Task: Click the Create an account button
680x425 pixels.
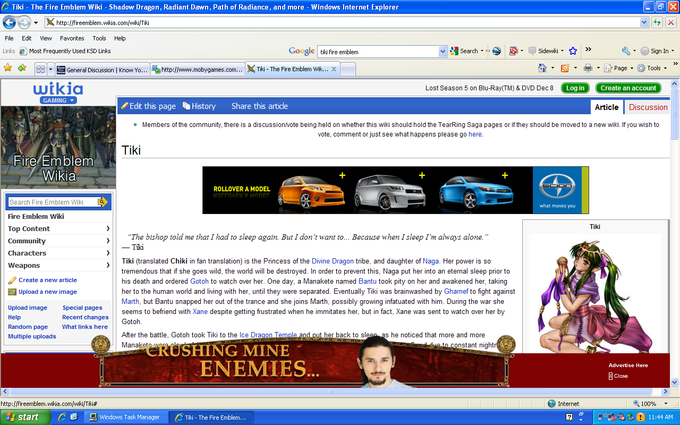Action: click(x=628, y=88)
